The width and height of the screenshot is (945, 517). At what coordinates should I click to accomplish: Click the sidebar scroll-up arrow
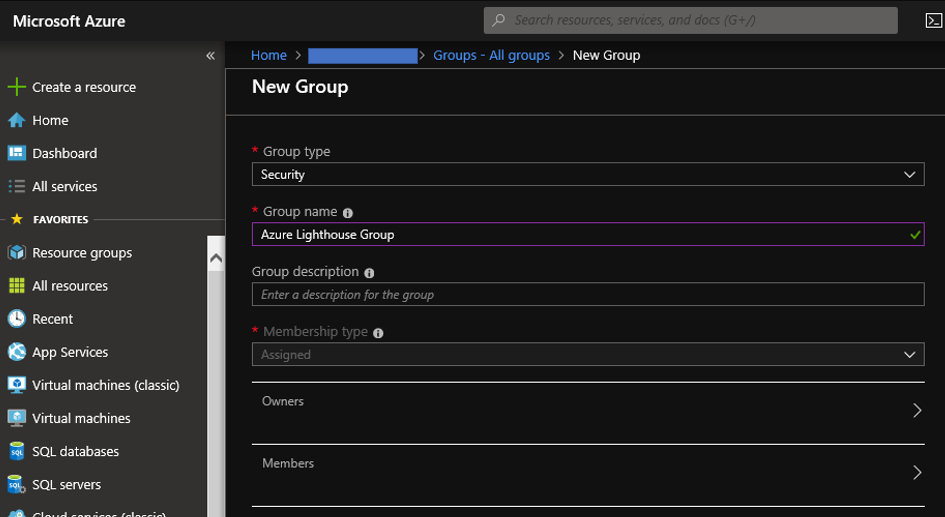coord(216,258)
